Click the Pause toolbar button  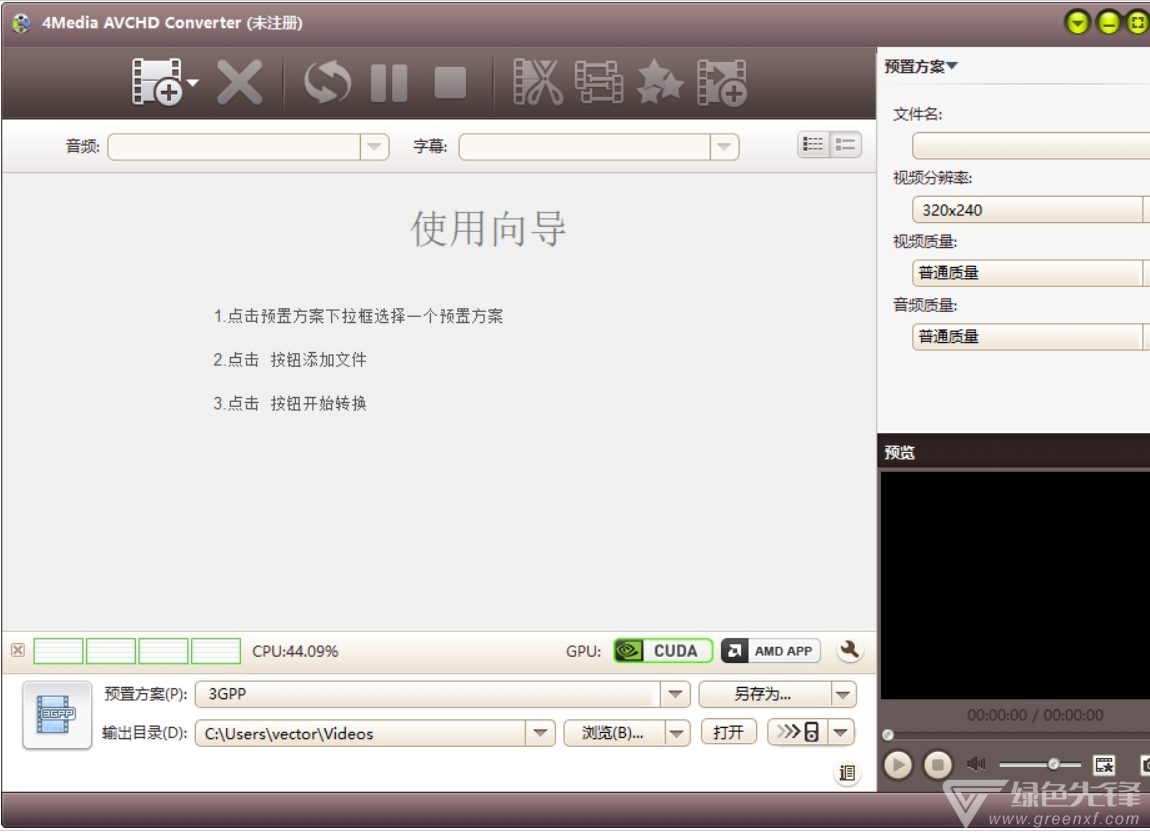[389, 82]
